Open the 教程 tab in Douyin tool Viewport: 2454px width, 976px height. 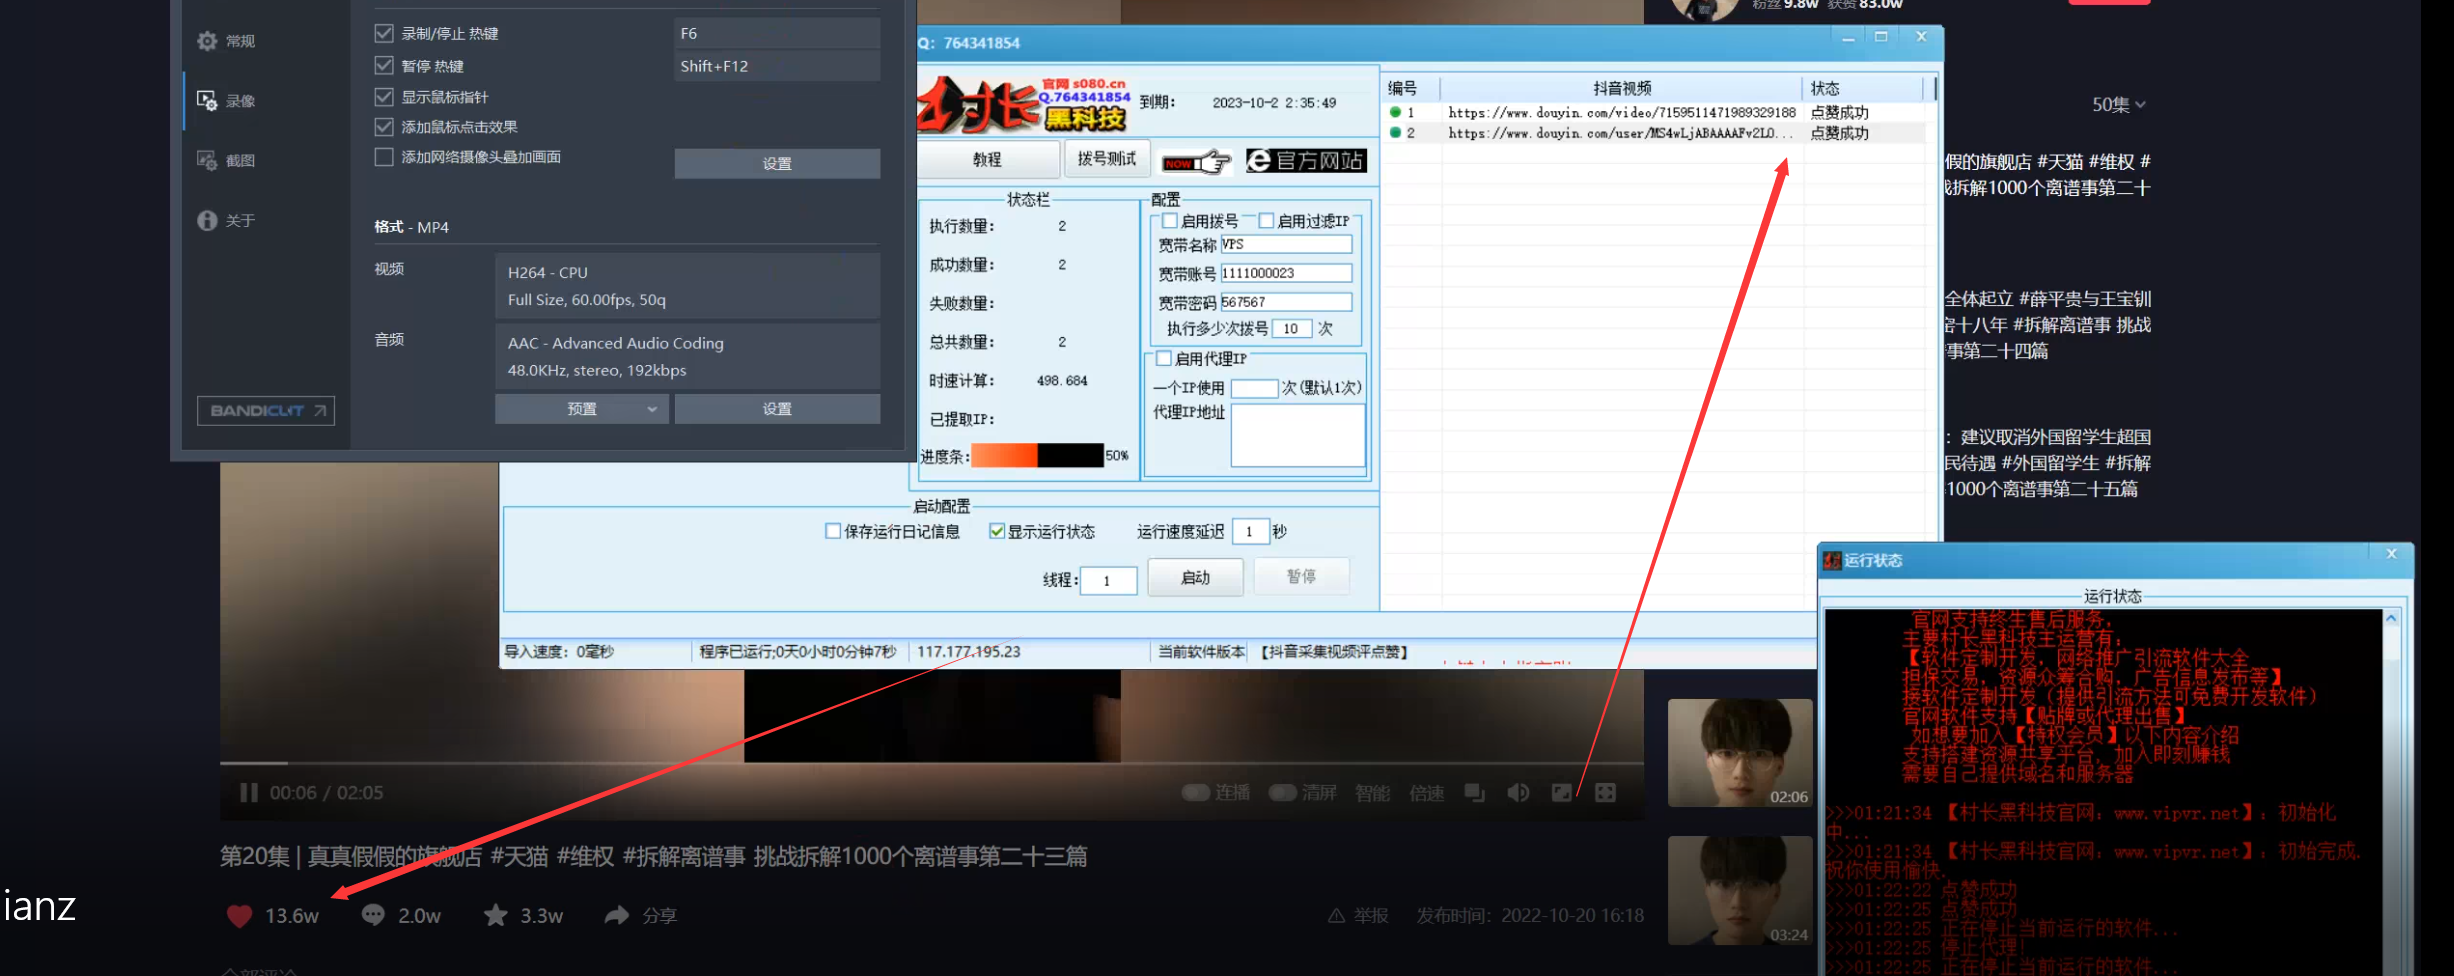pos(988,160)
